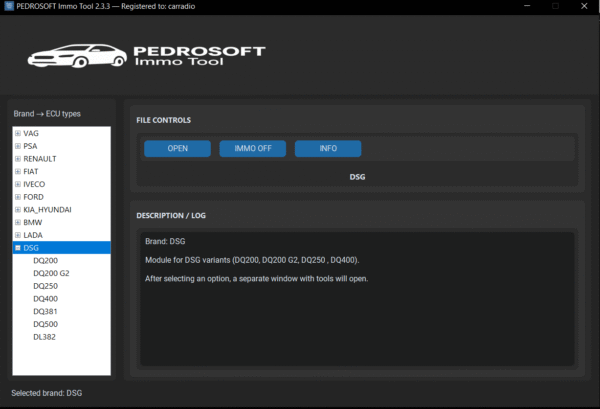Expand the IVECO brand node
This screenshot has width=600, height=409.
pos(18,184)
